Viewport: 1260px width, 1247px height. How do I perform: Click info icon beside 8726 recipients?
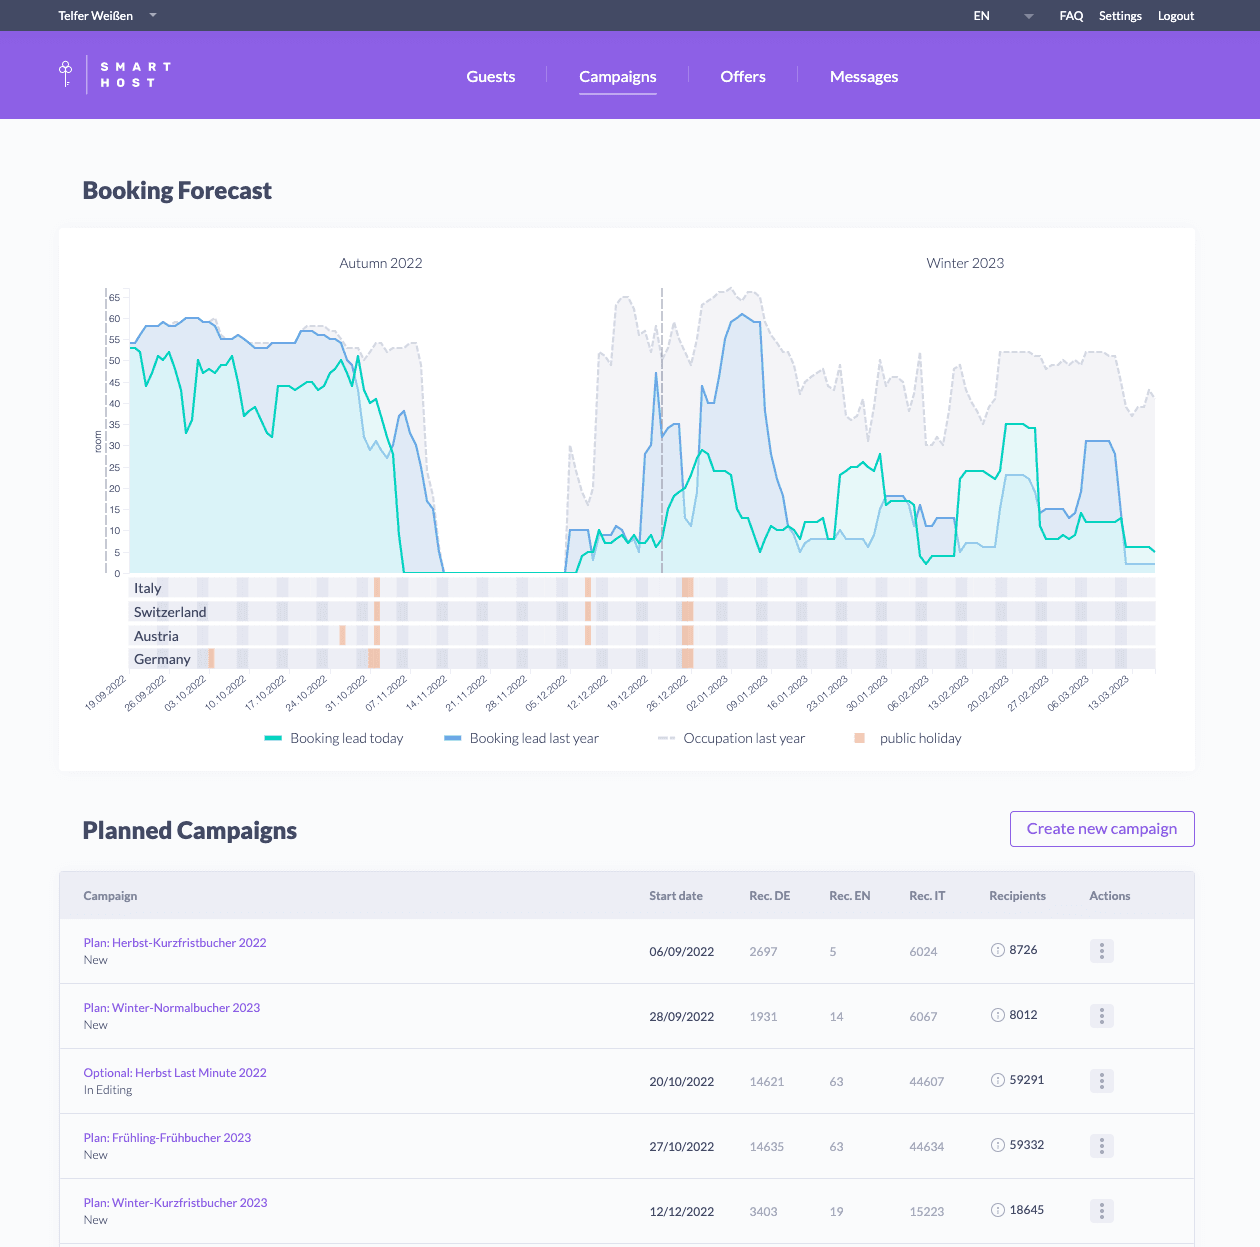[997, 950]
